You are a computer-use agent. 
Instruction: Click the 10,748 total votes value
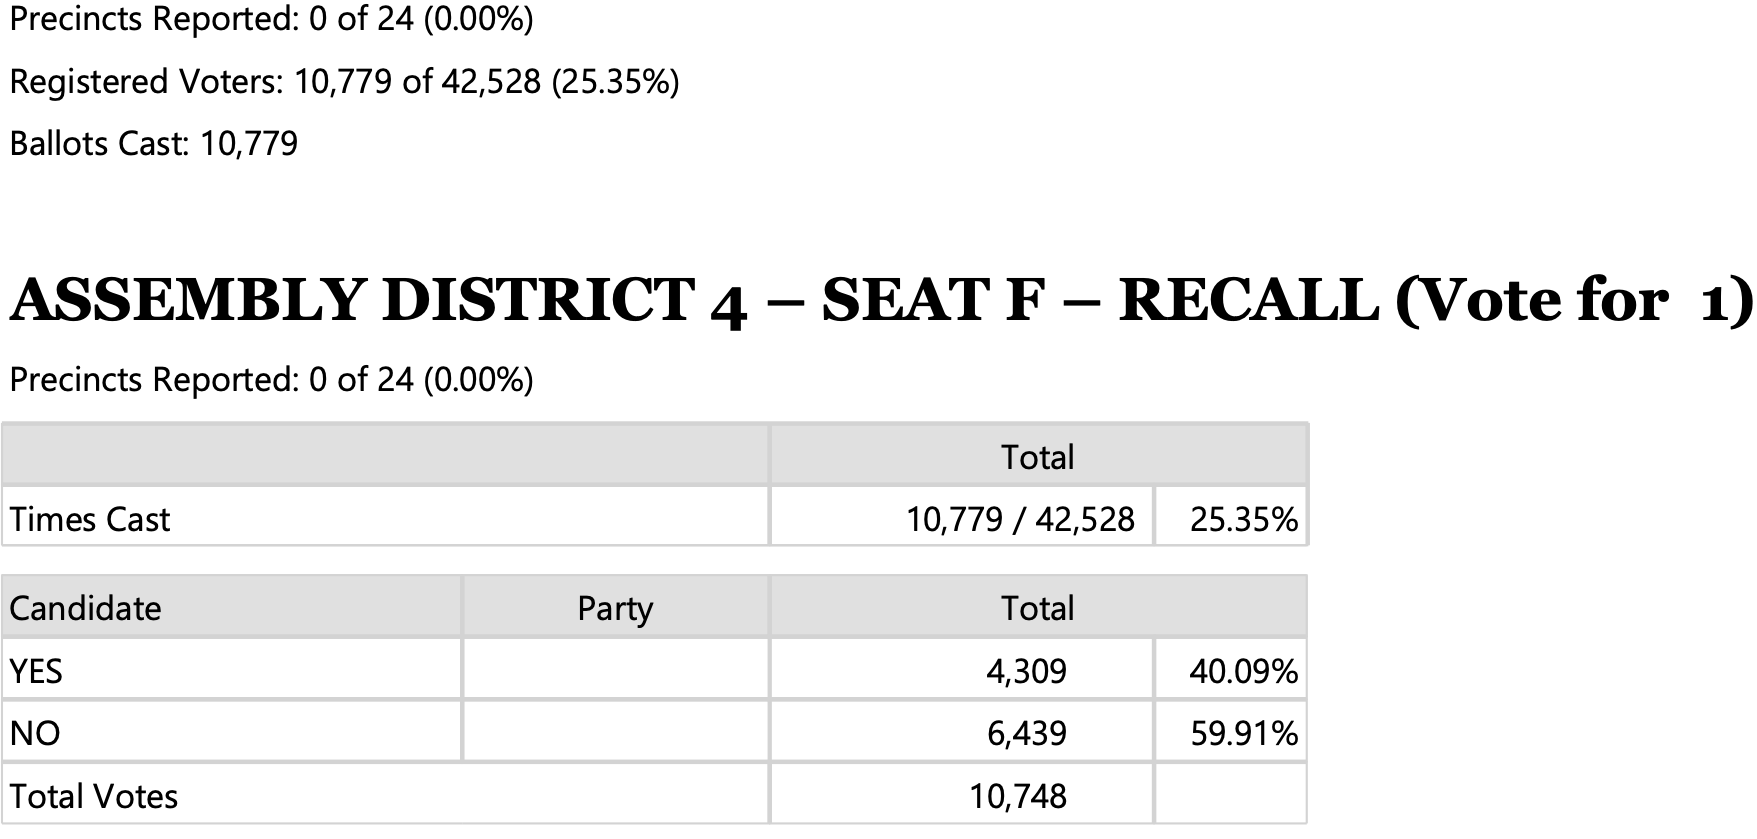[x=1018, y=796]
